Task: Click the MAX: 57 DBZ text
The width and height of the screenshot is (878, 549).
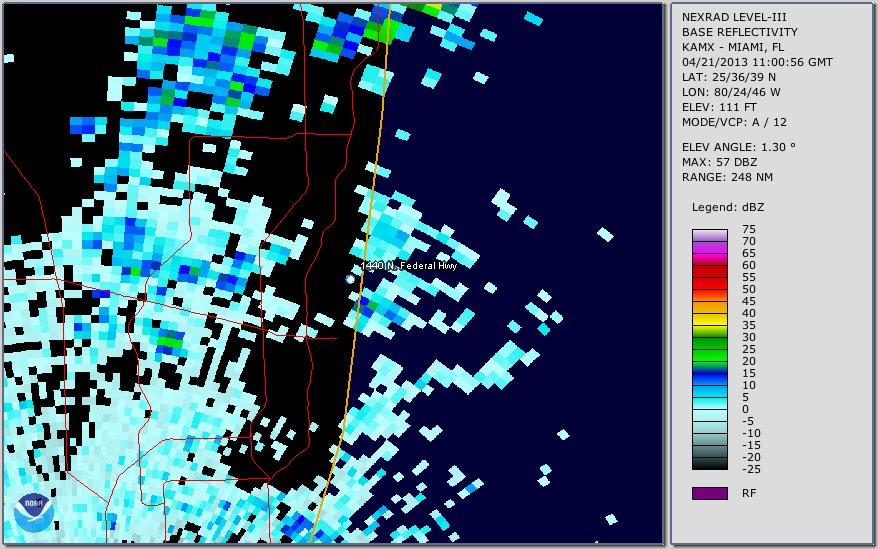Action: [x=719, y=162]
